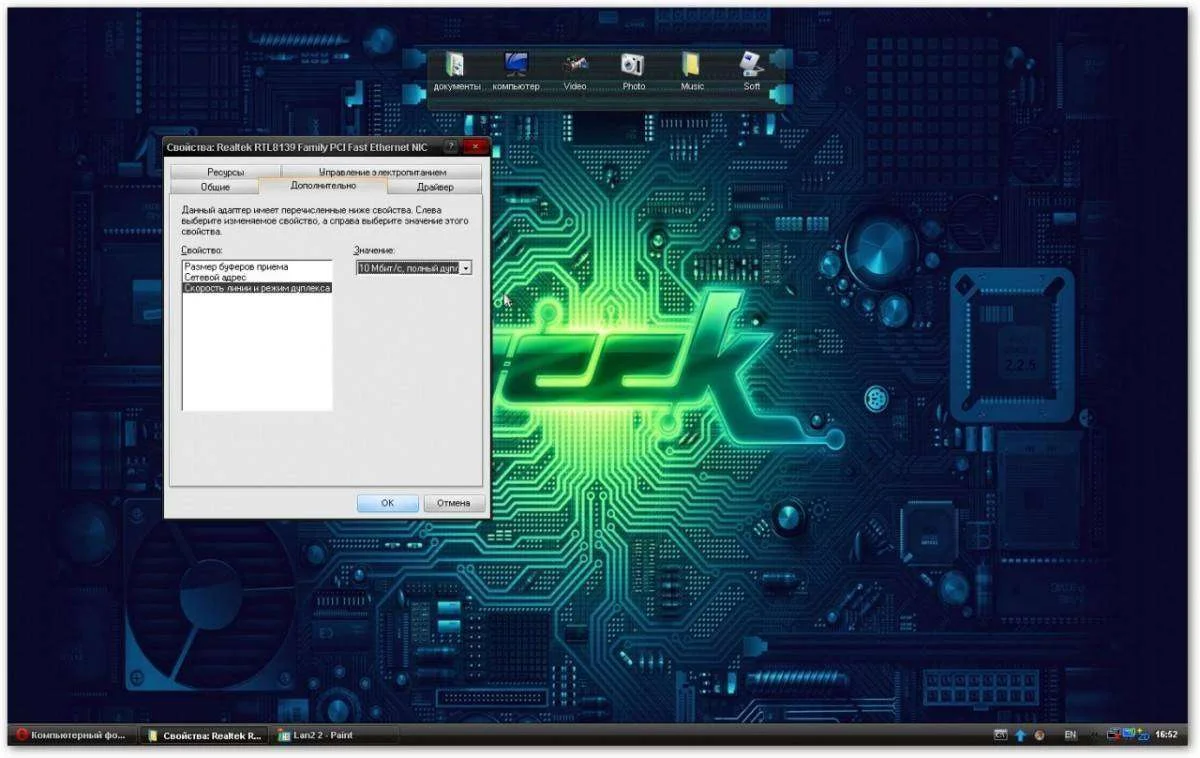Click the 16:52 clock in tray
The image size is (1200, 758).
point(1166,735)
